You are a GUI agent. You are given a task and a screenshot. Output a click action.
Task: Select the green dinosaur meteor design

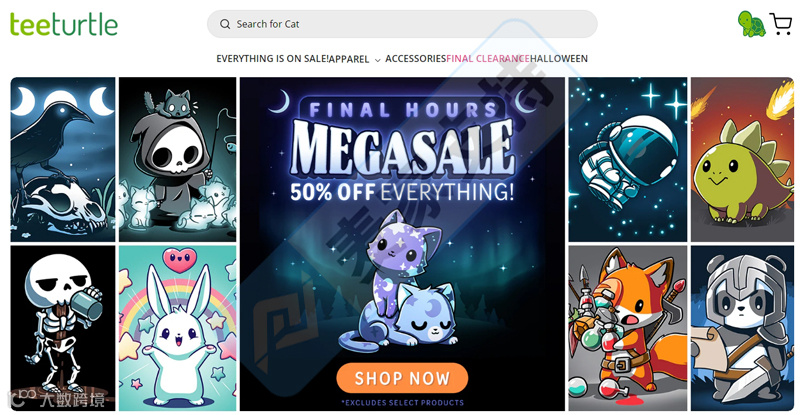pos(742,159)
